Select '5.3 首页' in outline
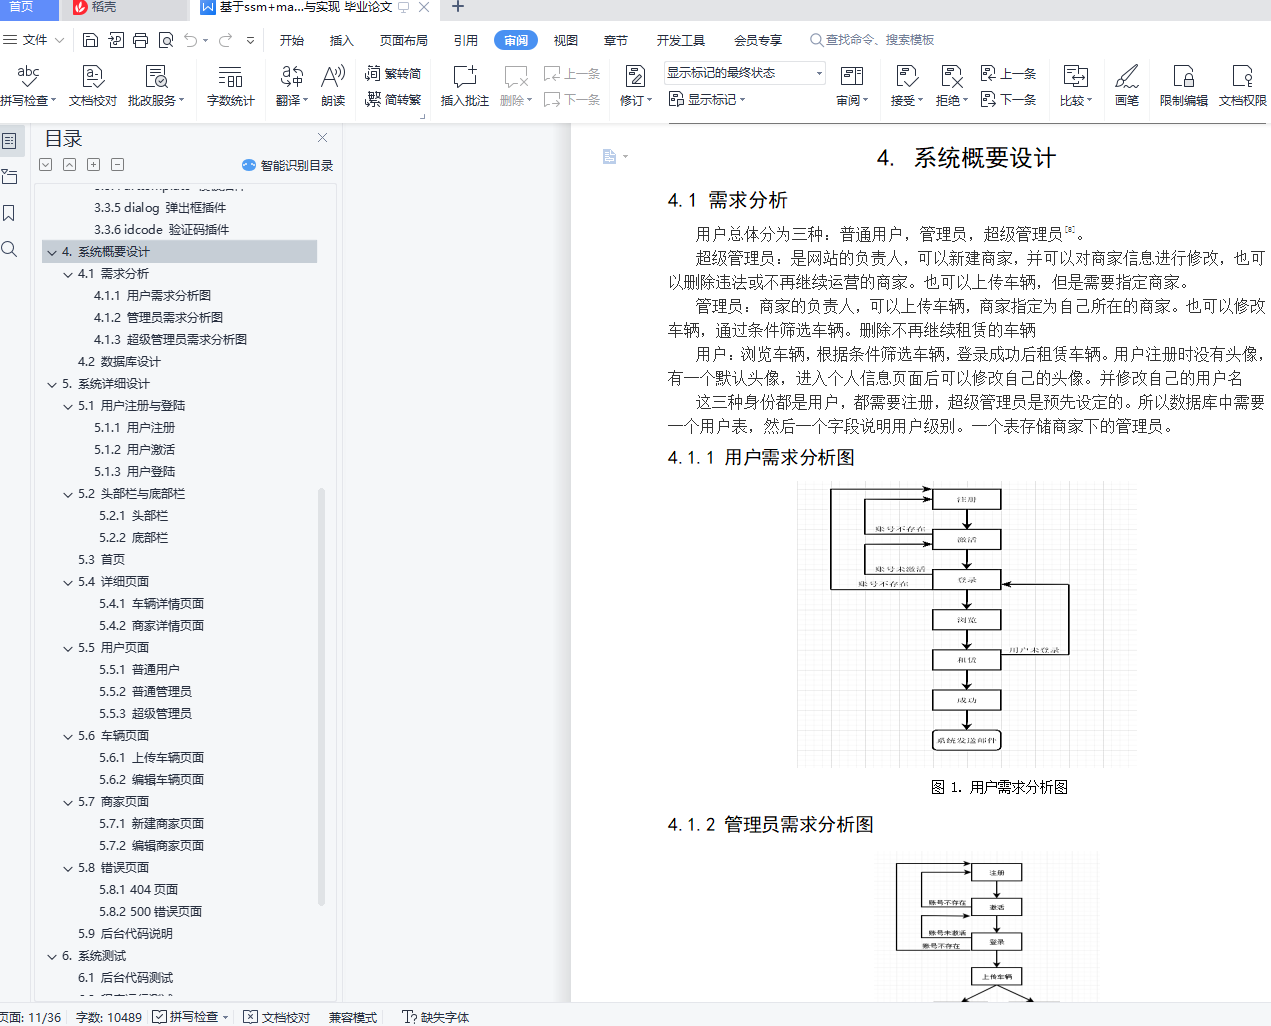Viewport: 1271px width, 1026px height. pos(101,560)
